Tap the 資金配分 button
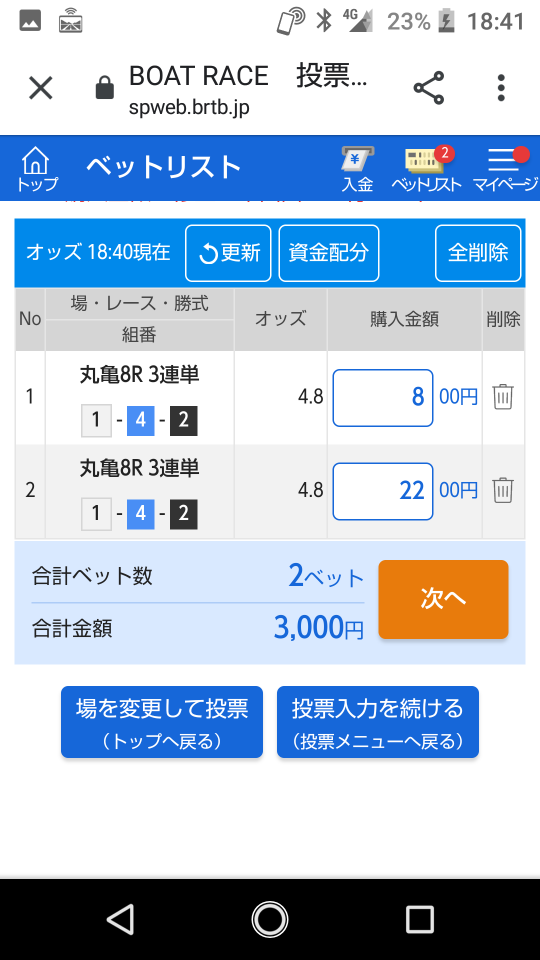This screenshot has height=960, width=540. click(x=329, y=253)
